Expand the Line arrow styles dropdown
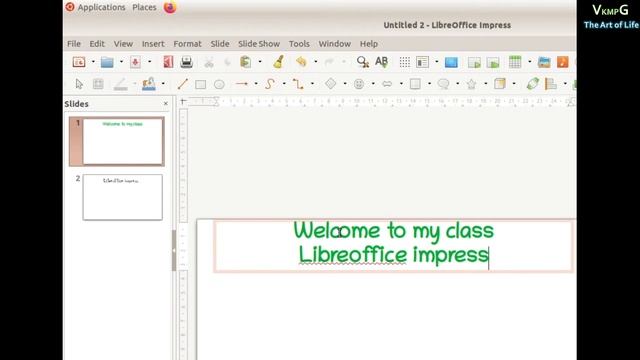The width and height of the screenshot is (640, 360). pos(256,84)
